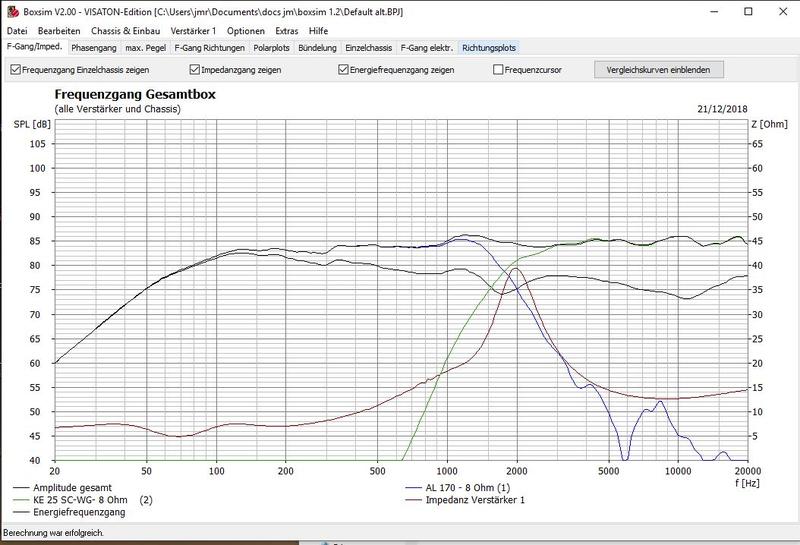The width and height of the screenshot is (800, 545).
Task: Uncheck Impedanzgang zeigen
Action: [x=195, y=70]
